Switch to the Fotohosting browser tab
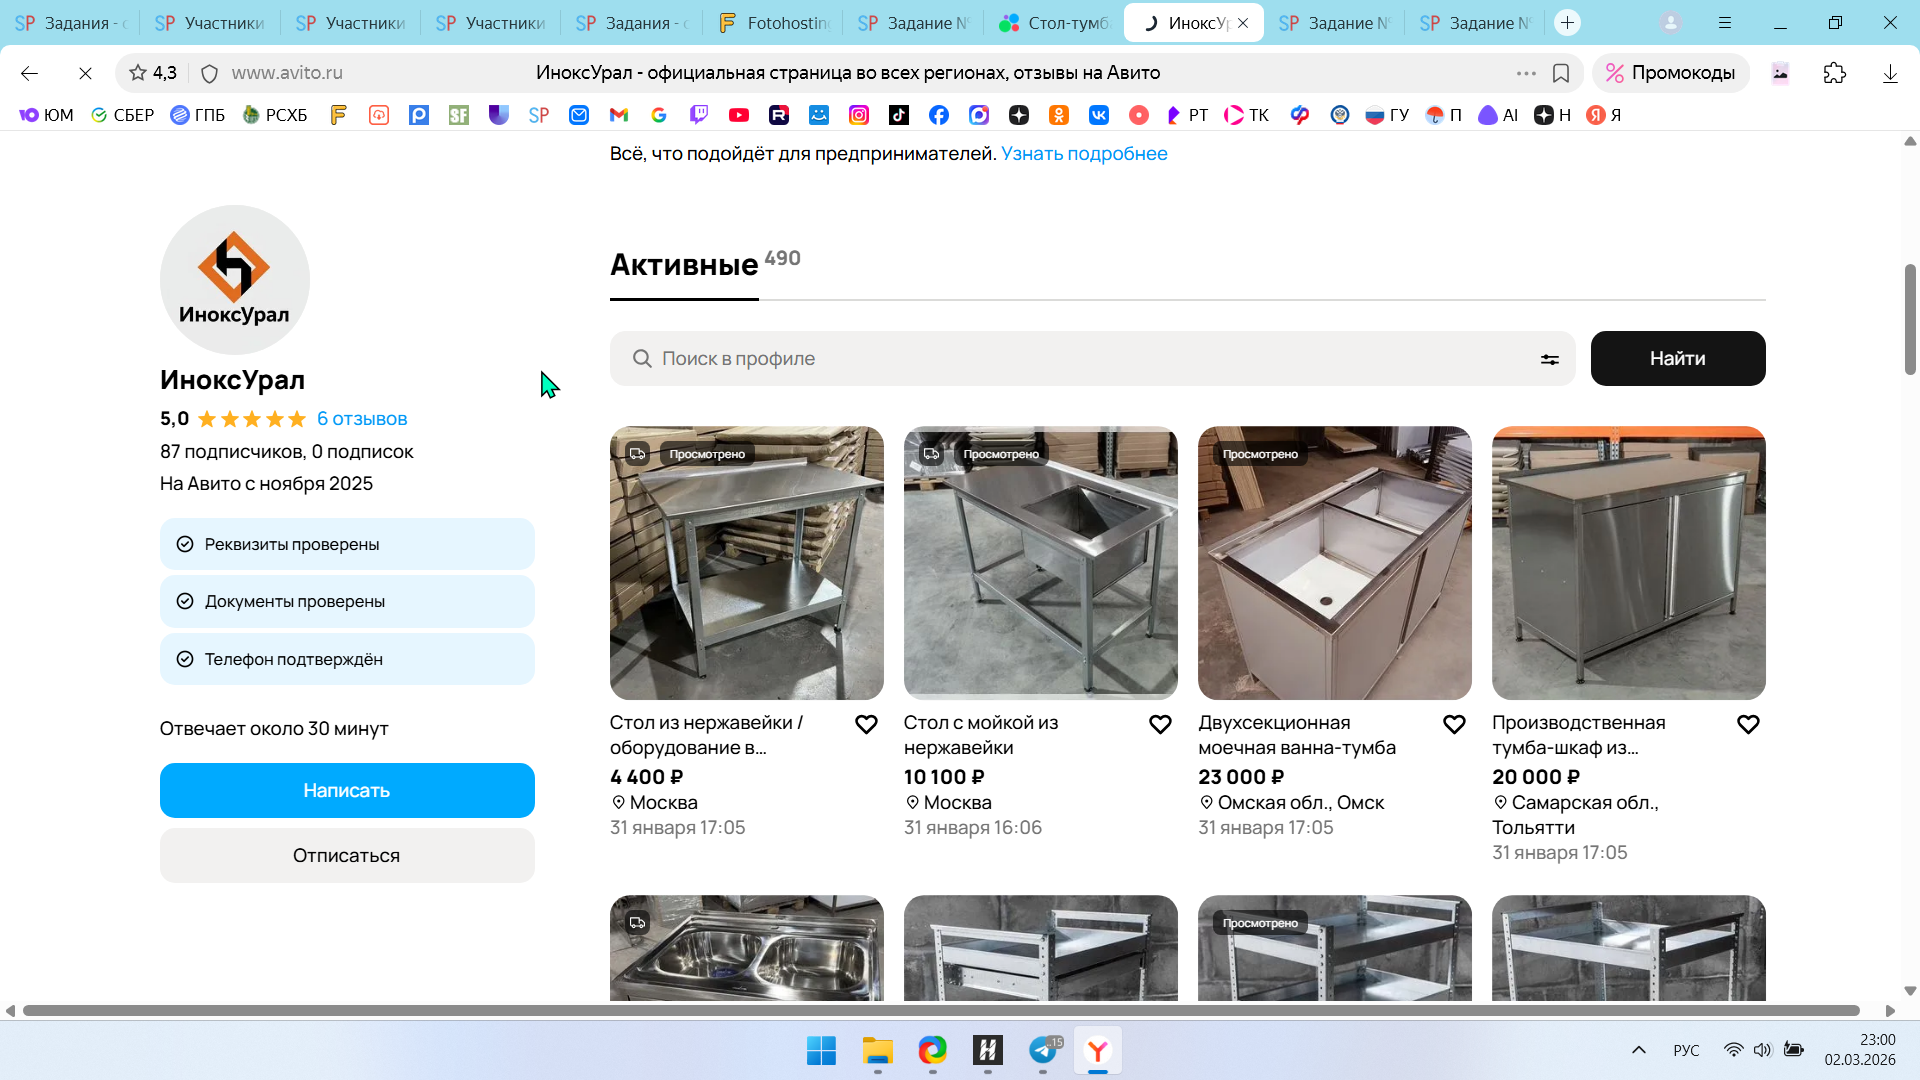1920x1080 pixels. coord(775,22)
